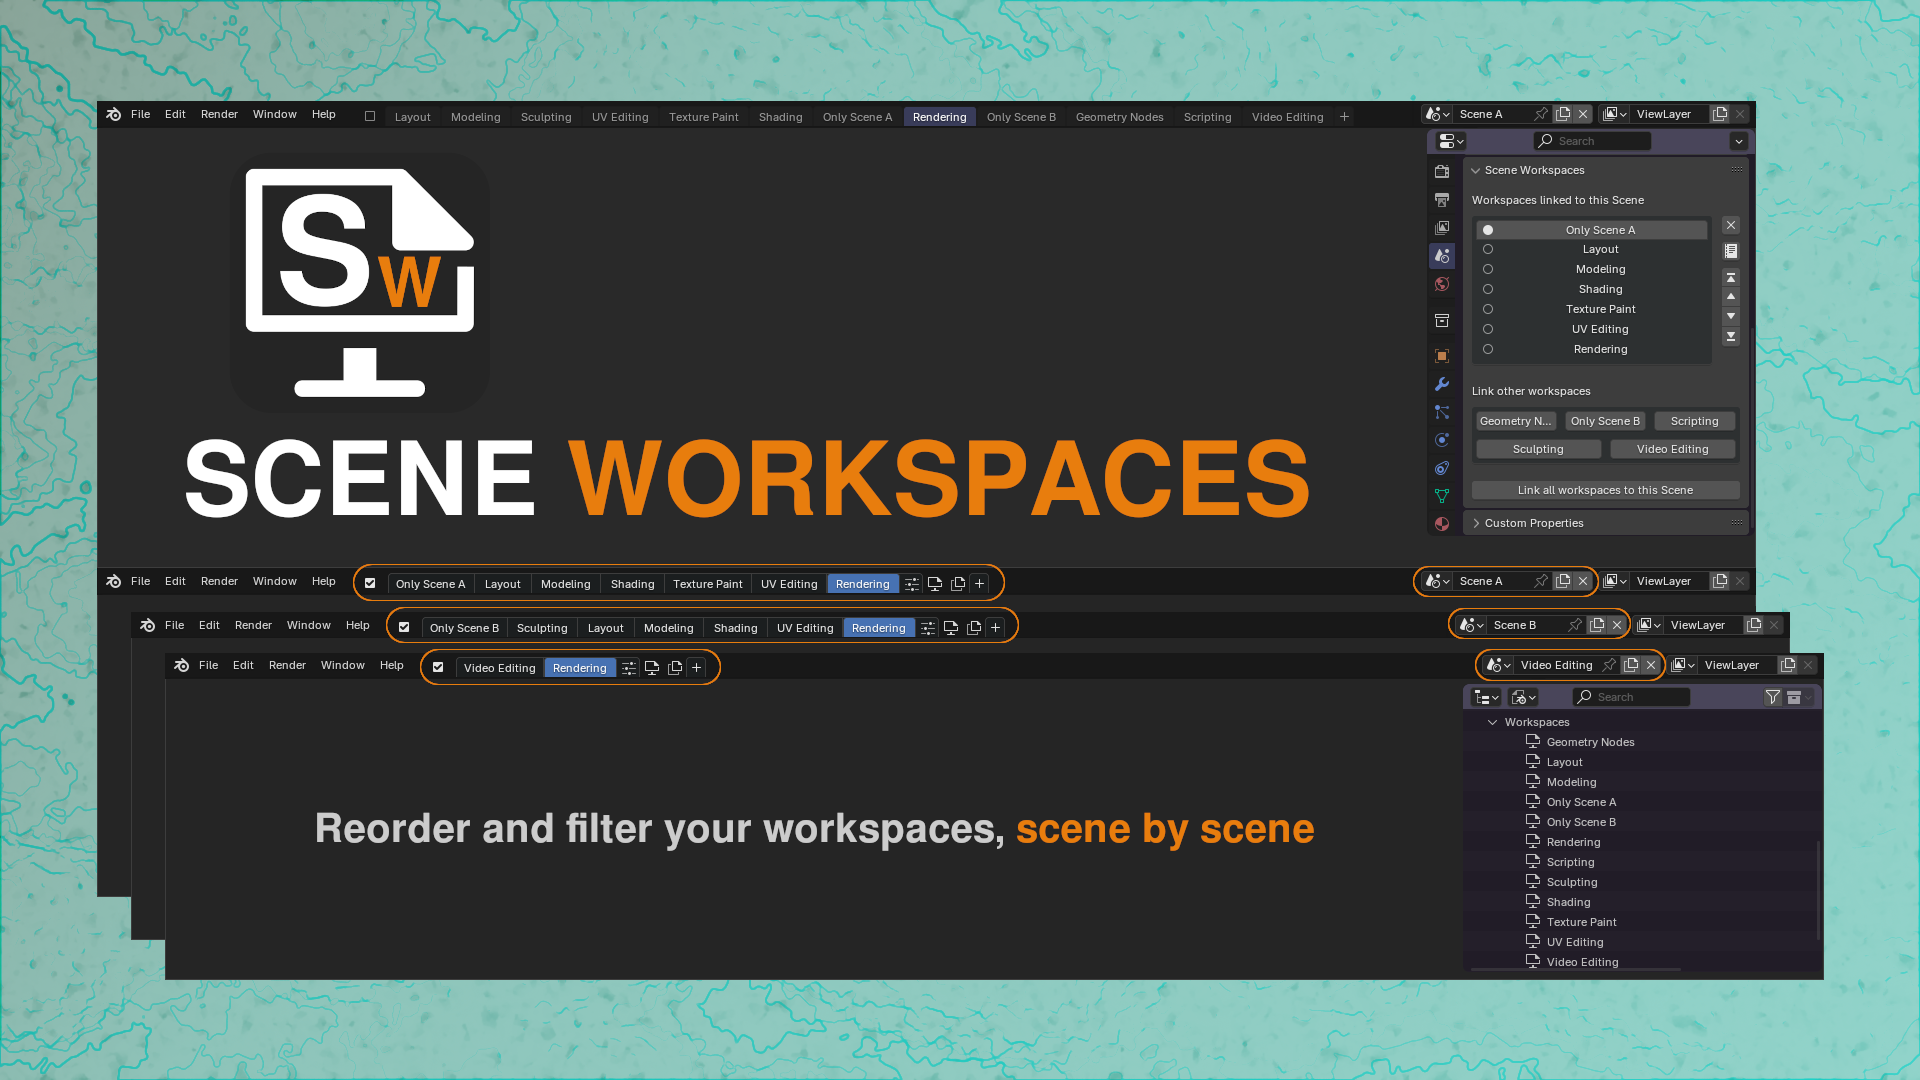Image resolution: width=1920 pixels, height=1080 pixels.
Task: Collapse the Scene Workspaces panel
Action: 1476,170
